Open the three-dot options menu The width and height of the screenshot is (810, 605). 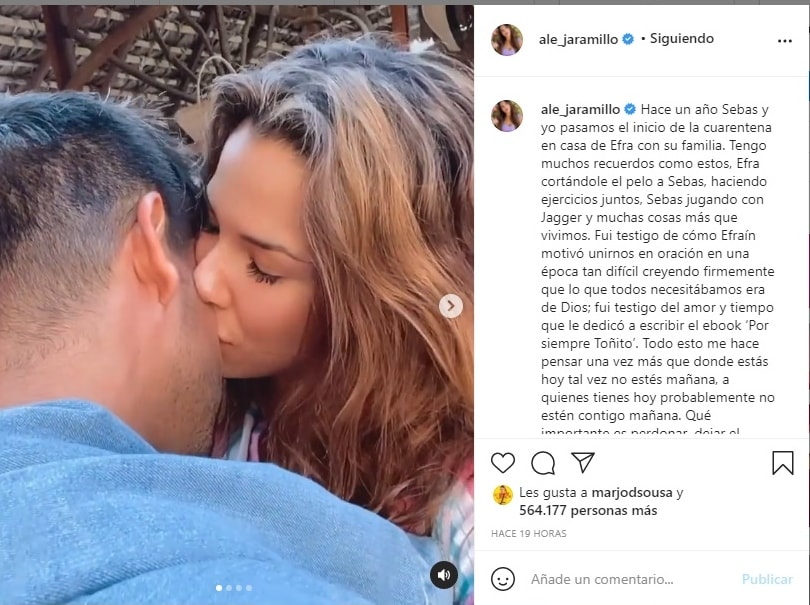click(785, 41)
